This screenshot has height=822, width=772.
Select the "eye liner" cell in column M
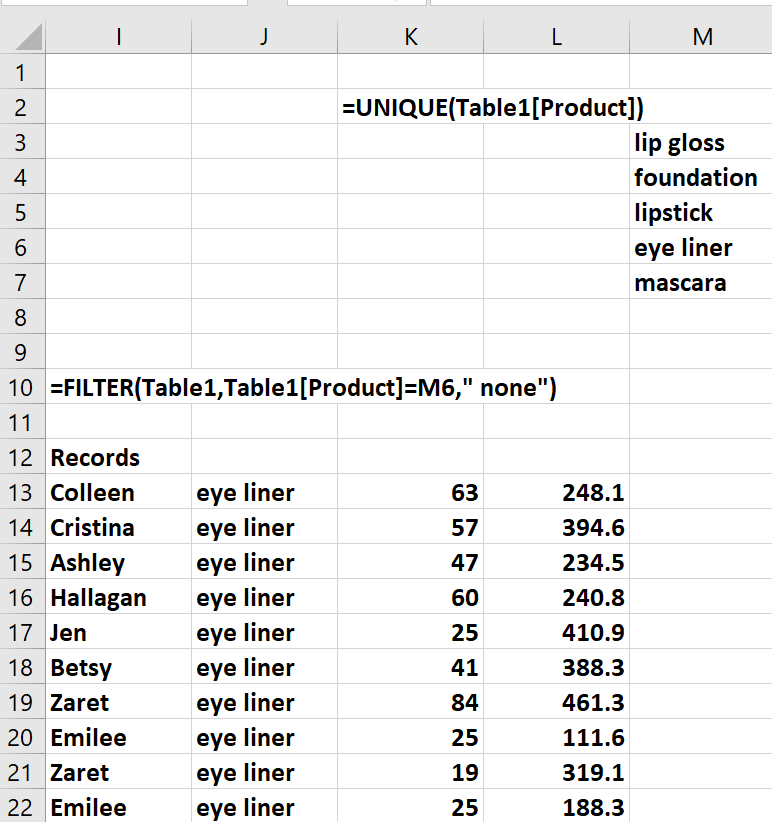point(699,248)
